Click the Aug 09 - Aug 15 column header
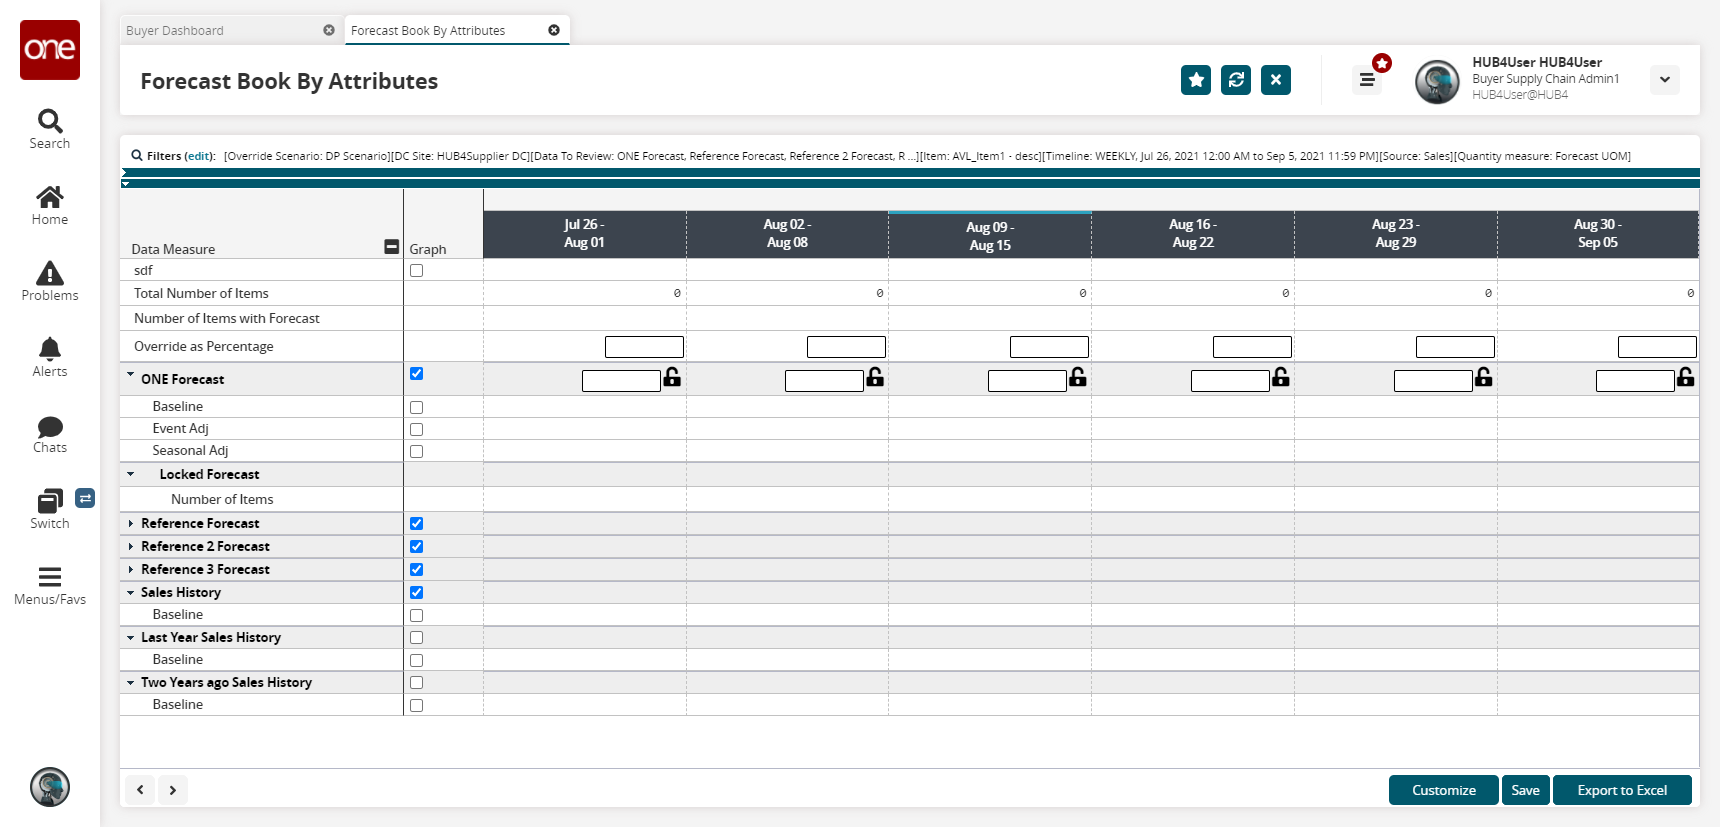1720x827 pixels. click(990, 236)
